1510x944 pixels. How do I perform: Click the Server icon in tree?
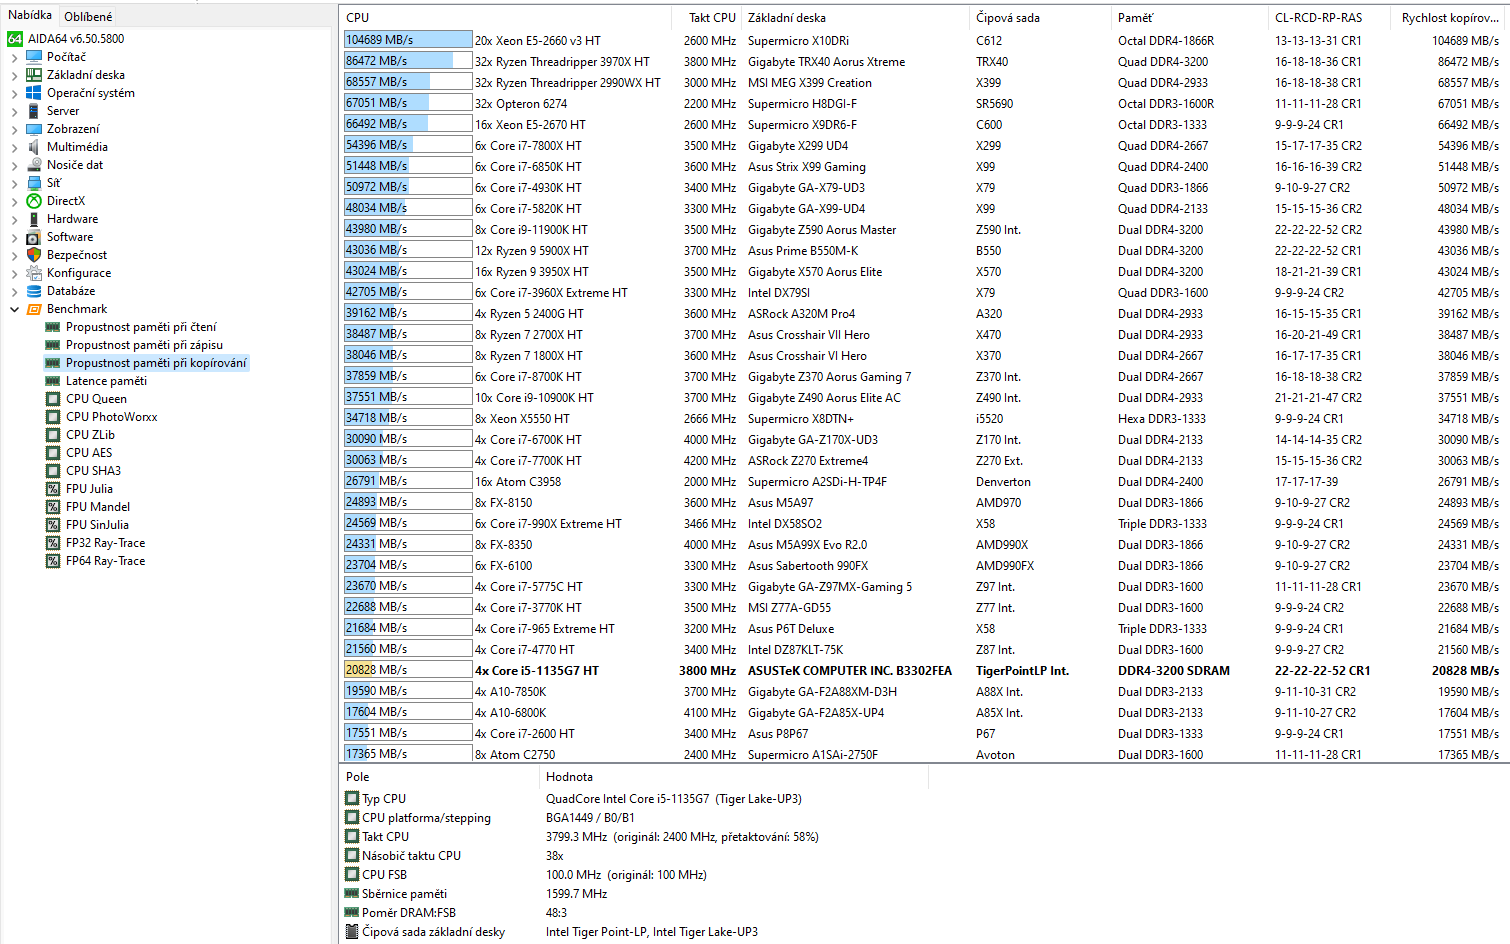(x=34, y=111)
